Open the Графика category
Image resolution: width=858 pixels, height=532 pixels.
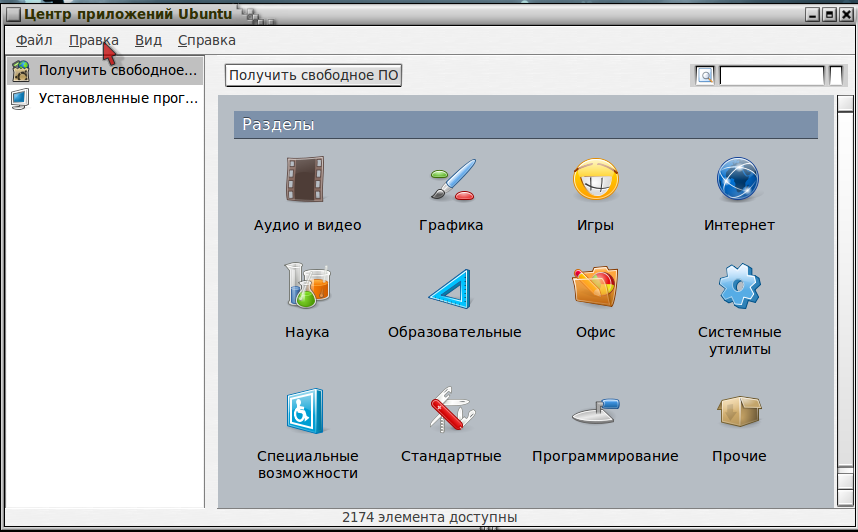pyautogui.click(x=451, y=181)
